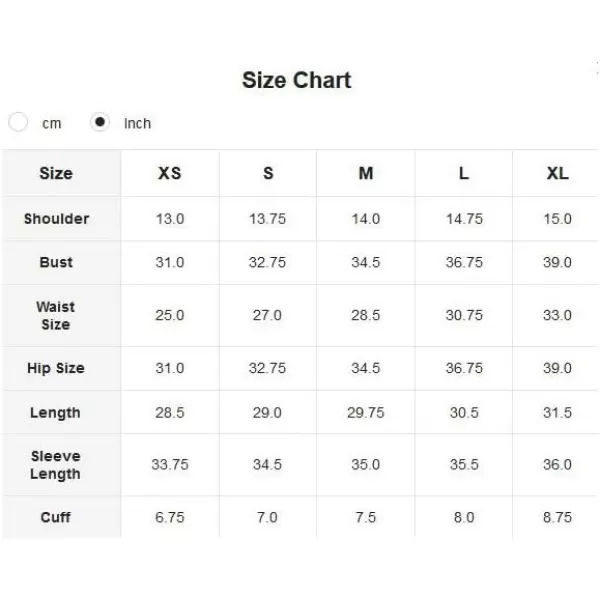Screen dimensions: 600x600
Task: Click the Cuff row label
Action: pyautogui.click(x=55, y=517)
